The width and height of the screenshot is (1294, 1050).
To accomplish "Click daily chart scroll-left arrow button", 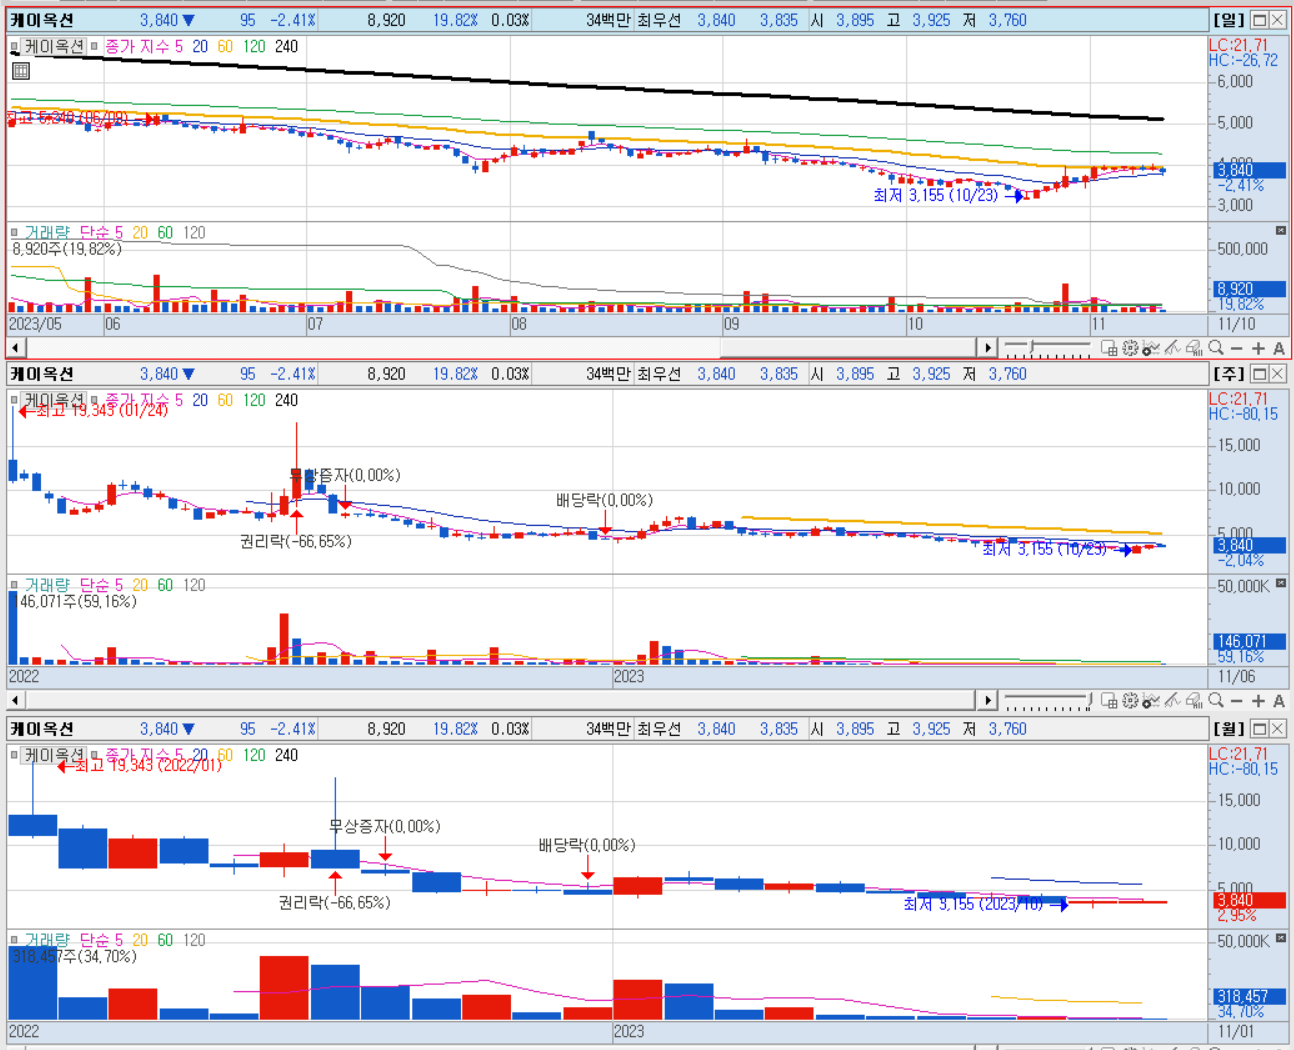I will (x=16, y=348).
